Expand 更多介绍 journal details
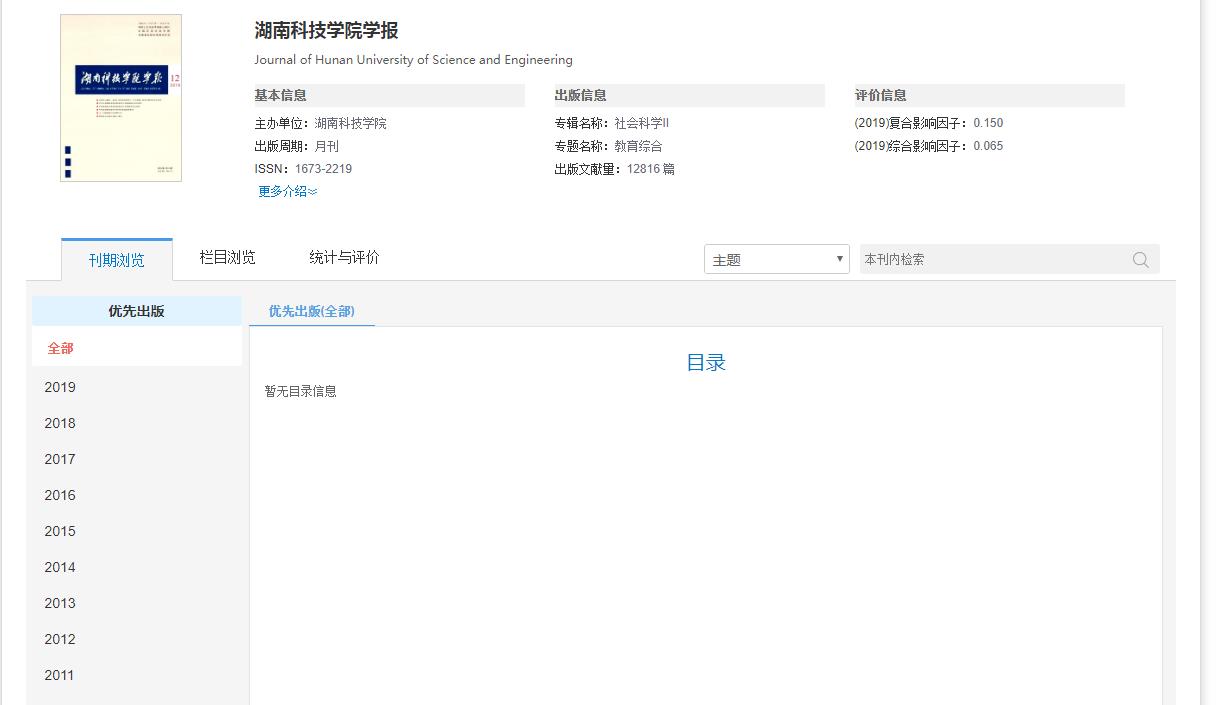Viewport: 1226px width, 705px height. [287, 192]
